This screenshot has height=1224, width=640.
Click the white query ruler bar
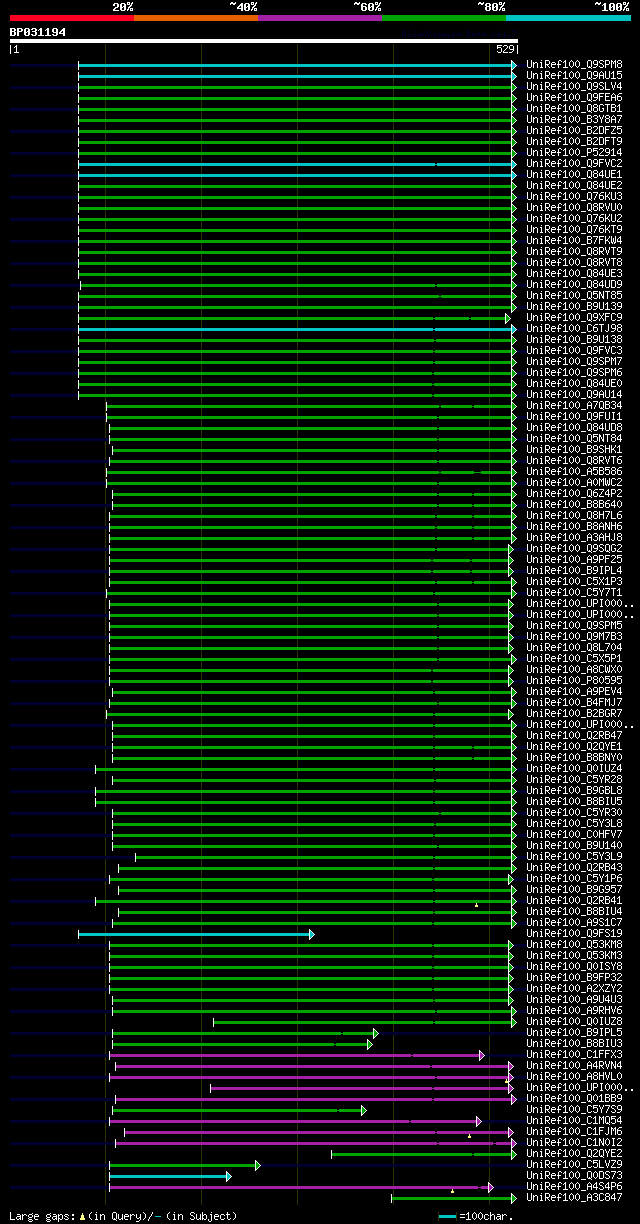point(264,41)
